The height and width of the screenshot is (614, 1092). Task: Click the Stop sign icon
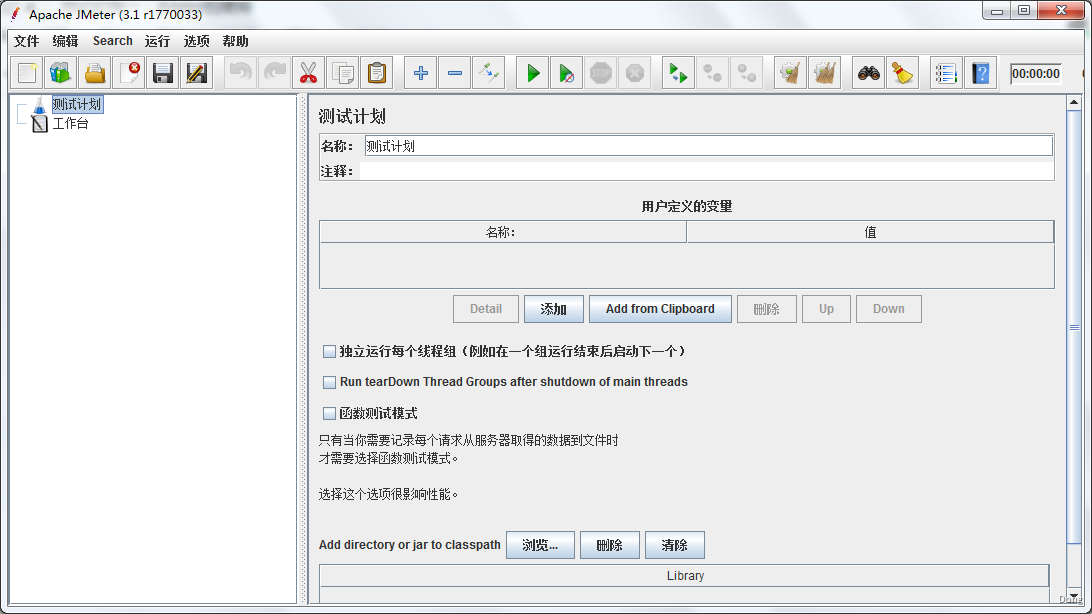(x=601, y=73)
